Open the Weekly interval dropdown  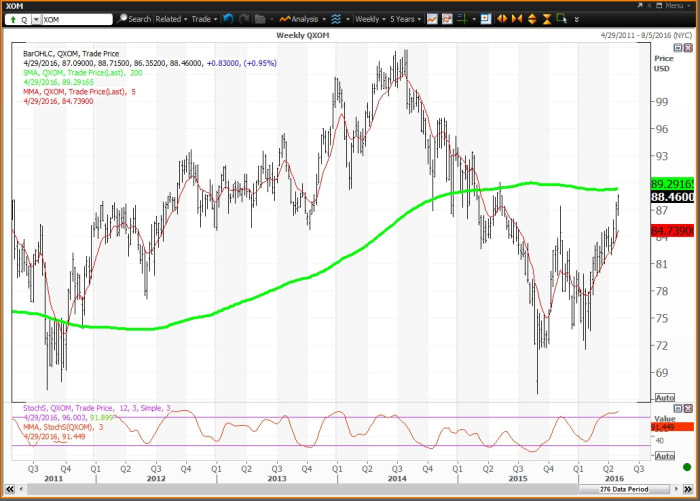click(370, 19)
